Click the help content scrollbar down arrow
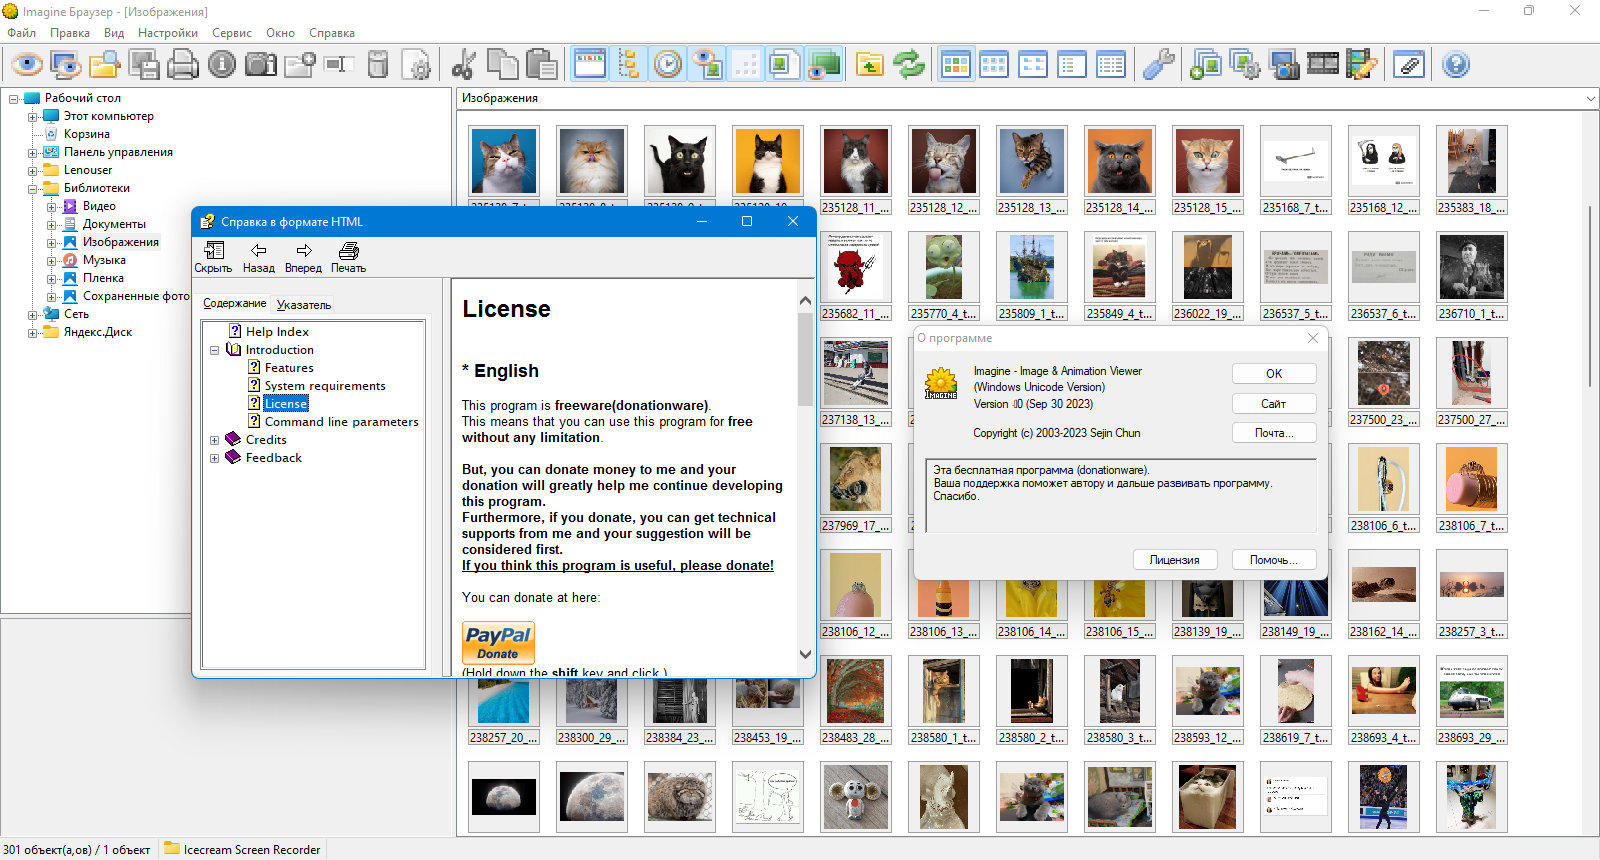1600x860 pixels. [805, 654]
